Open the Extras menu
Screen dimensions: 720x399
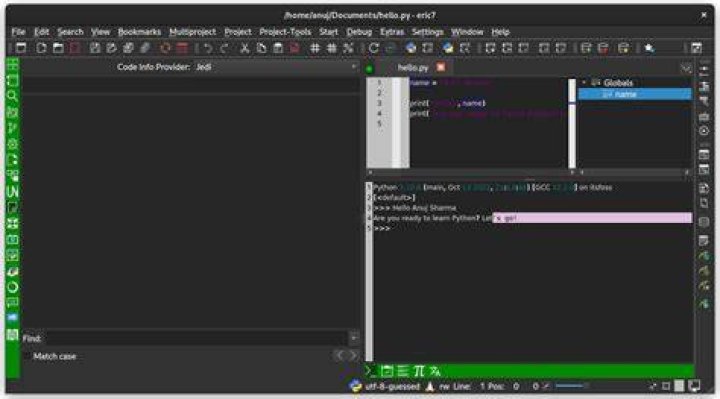coord(392,32)
